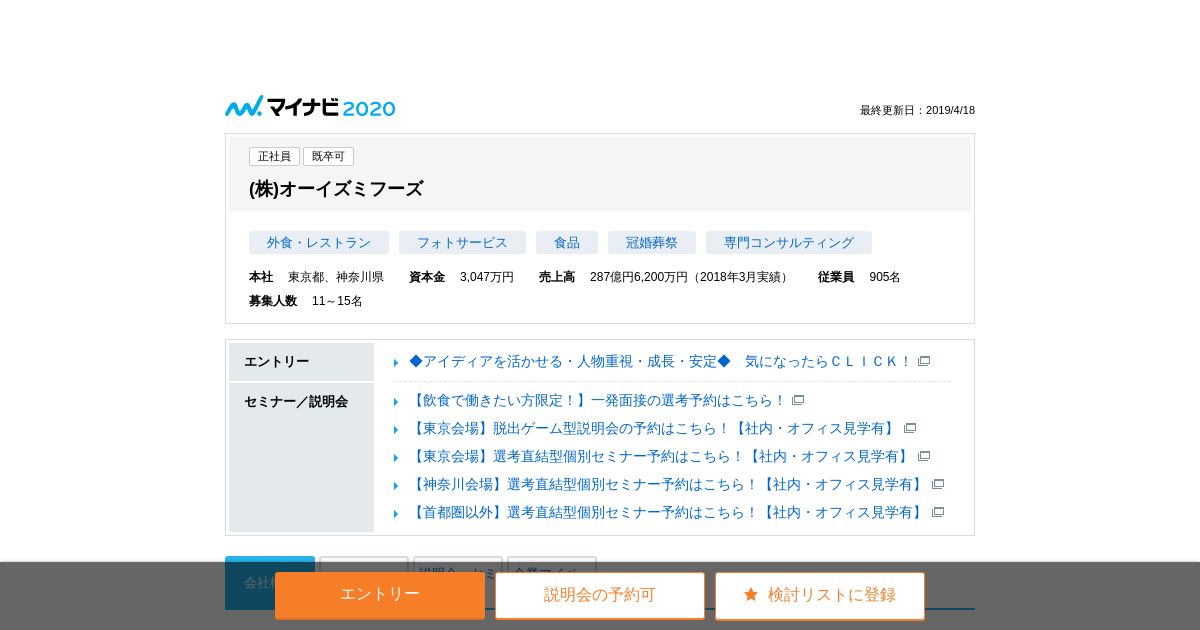This screenshot has width=1200, height=630.
Task: Click the 売上高 value 287億円6,200万円
Action: click(691, 277)
